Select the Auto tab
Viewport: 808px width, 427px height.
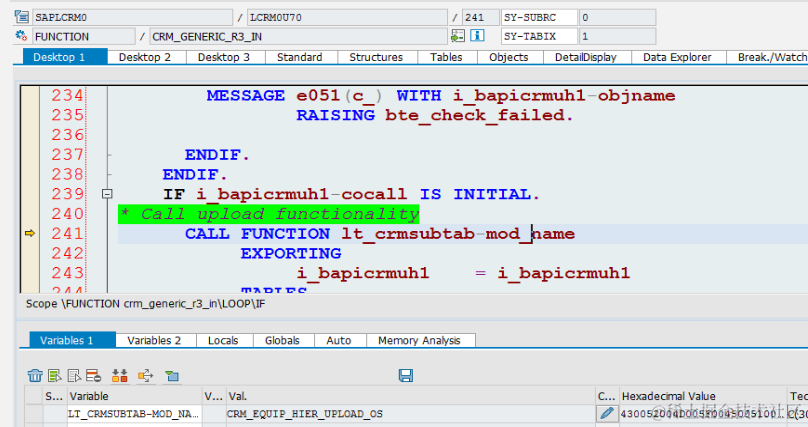339,340
